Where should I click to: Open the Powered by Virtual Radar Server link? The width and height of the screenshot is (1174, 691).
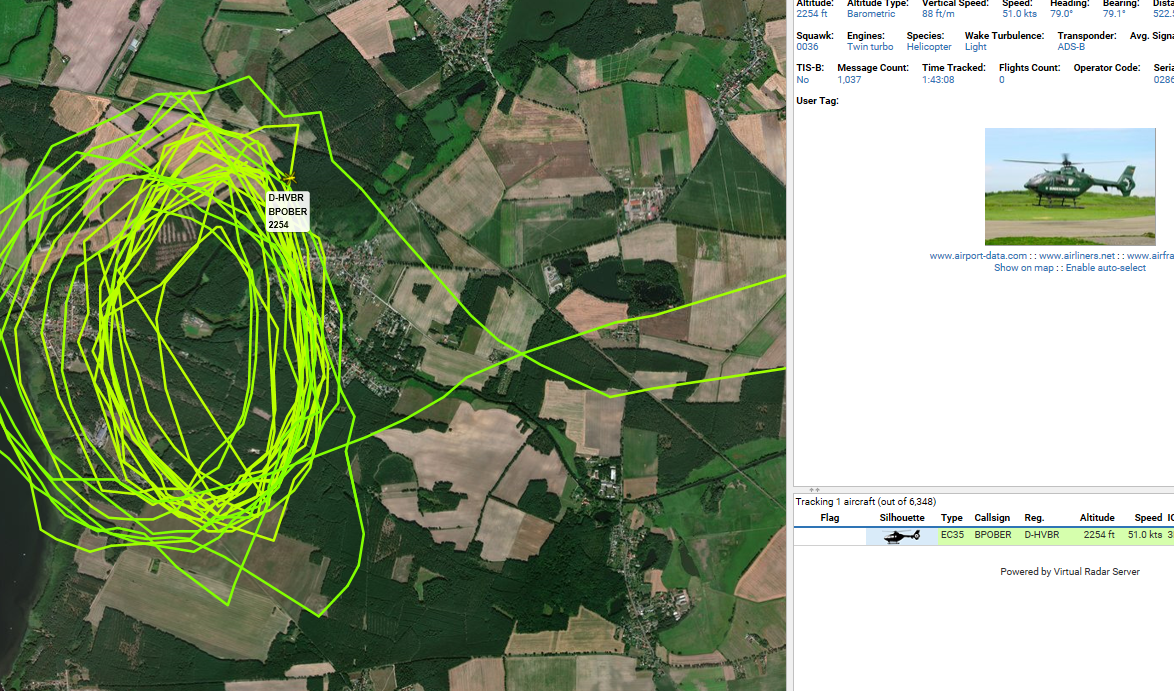(1069, 572)
